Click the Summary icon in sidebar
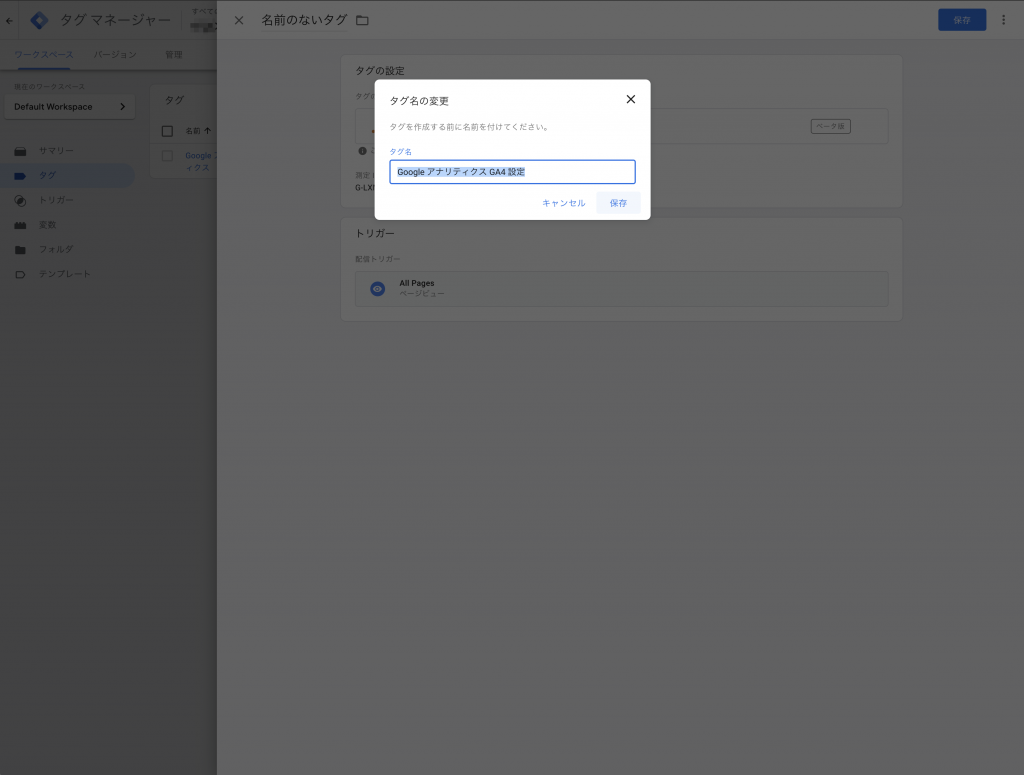Image resolution: width=1024 pixels, height=775 pixels. (20, 151)
